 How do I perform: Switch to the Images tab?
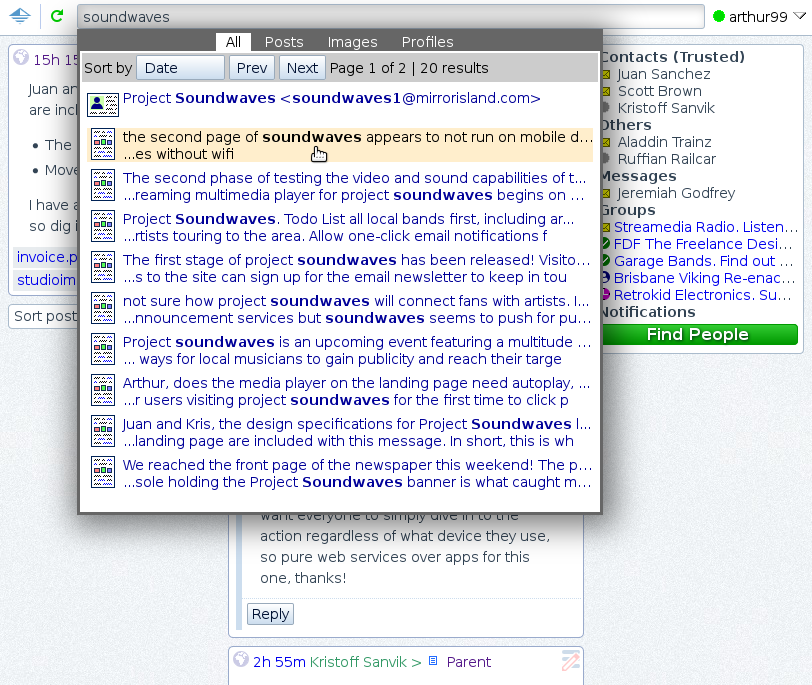pyautogui.click(x=352, y=42)
